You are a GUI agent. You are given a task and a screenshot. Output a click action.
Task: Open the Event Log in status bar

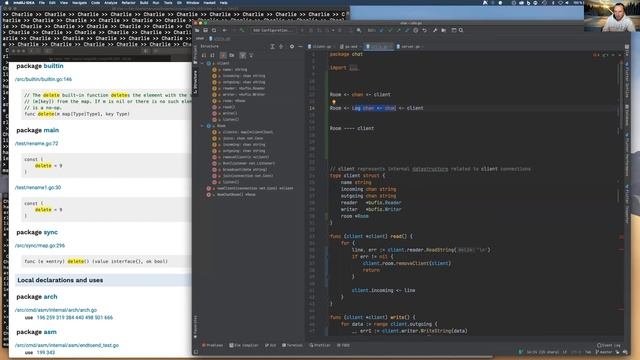609,345
